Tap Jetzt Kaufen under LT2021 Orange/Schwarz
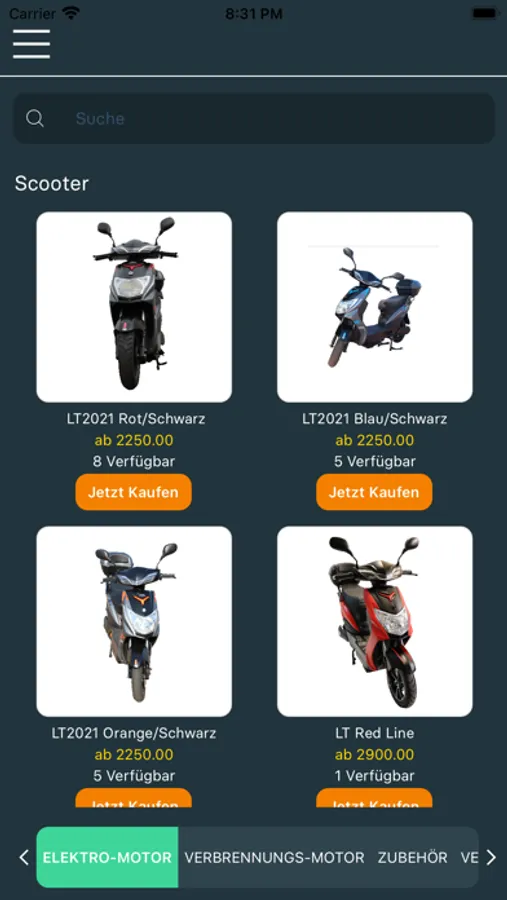Screen dimensions: 507x900 [133, 798]
